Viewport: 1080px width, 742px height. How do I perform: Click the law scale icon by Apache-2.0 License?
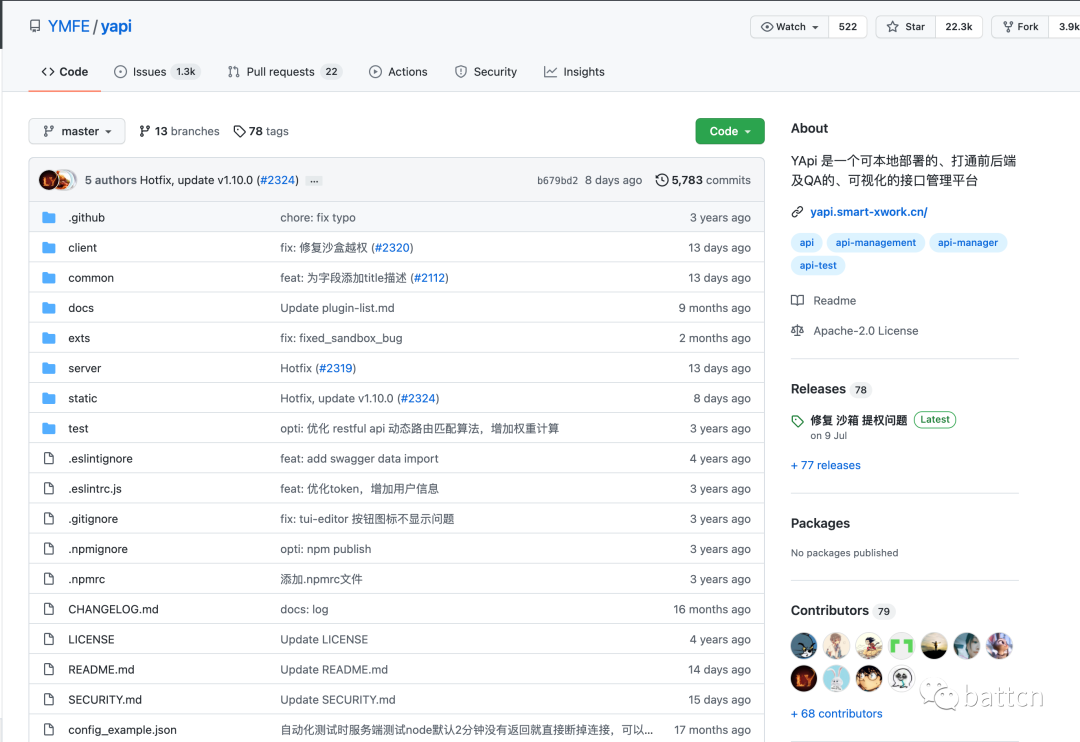797,331
